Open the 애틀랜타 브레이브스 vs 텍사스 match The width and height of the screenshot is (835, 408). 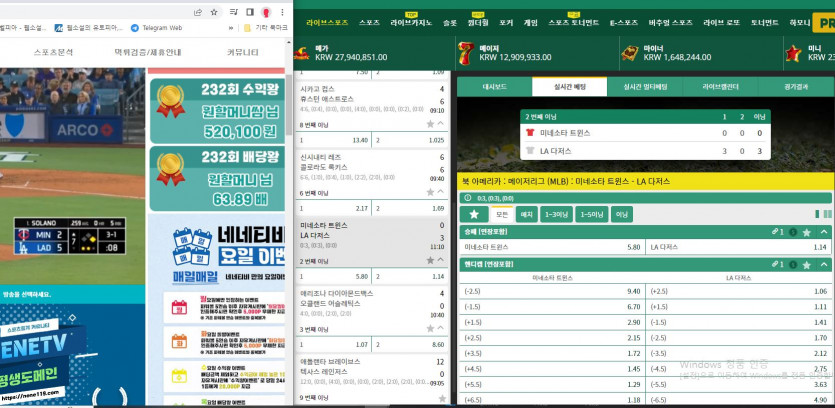point(372,372)
